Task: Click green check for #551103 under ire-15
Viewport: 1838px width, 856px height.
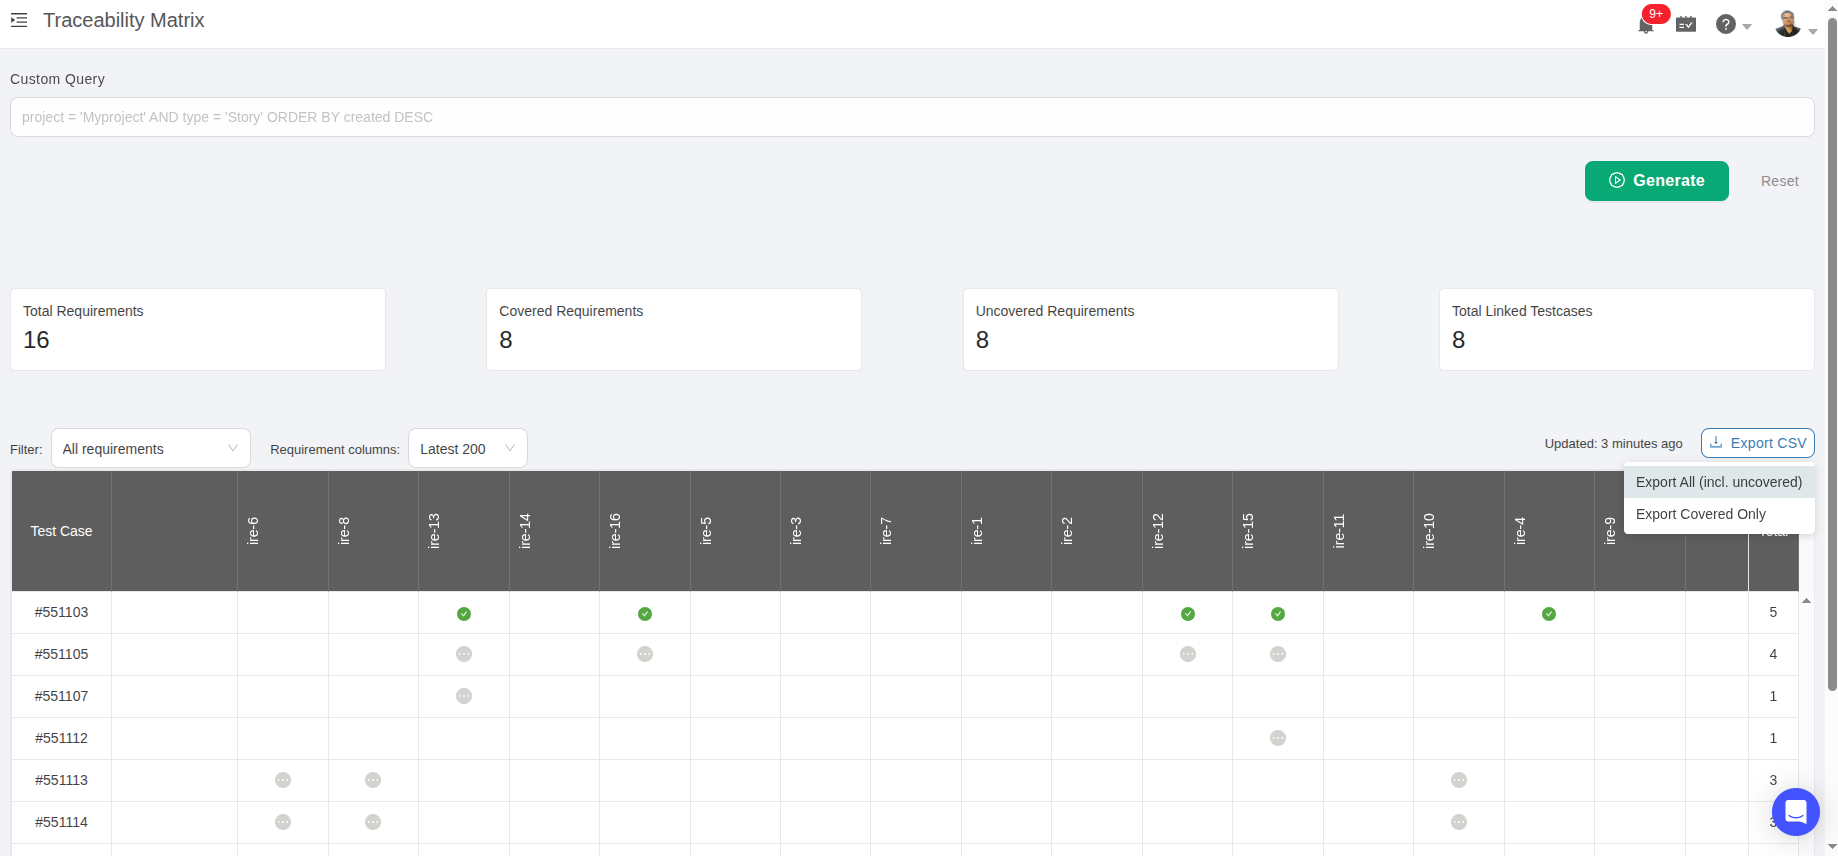Action: tap(1278, 614)
